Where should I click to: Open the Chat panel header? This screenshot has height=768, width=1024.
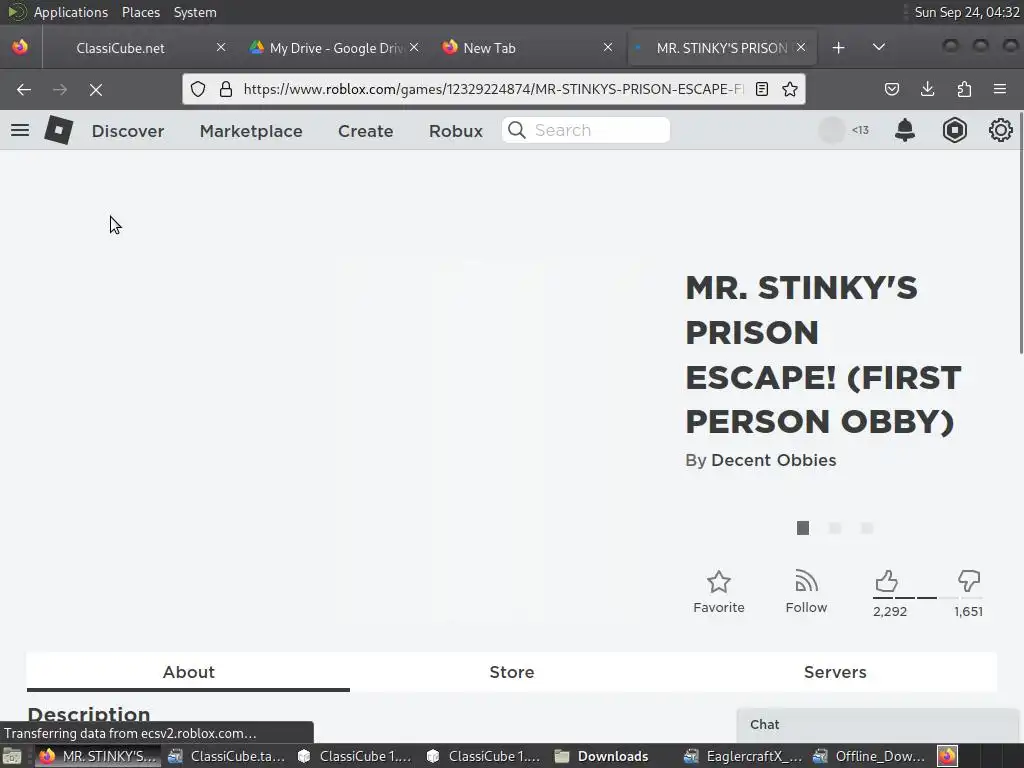point(876,724)
